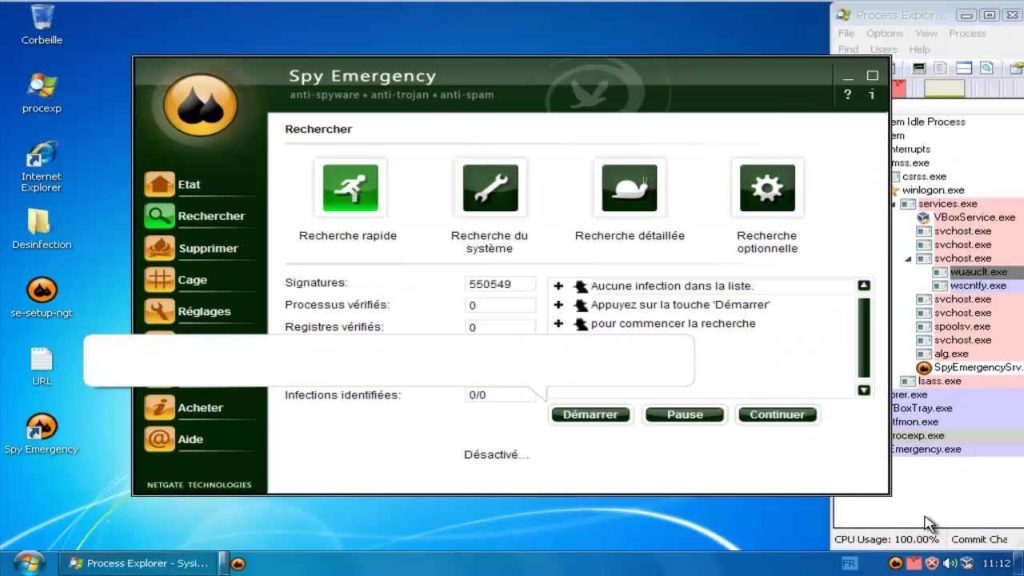1024x576 pixels.
Task: Click the taskbar clock showing 11:12
Action: click(x=996, y=563)
